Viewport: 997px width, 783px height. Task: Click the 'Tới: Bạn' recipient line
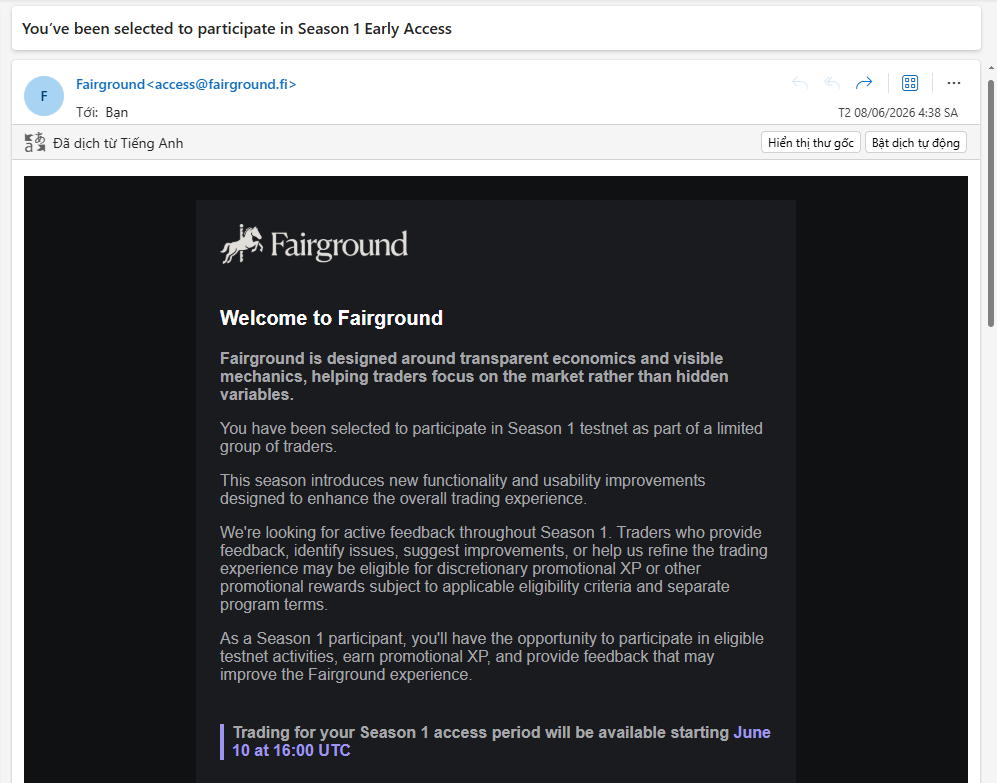(102, 113)
